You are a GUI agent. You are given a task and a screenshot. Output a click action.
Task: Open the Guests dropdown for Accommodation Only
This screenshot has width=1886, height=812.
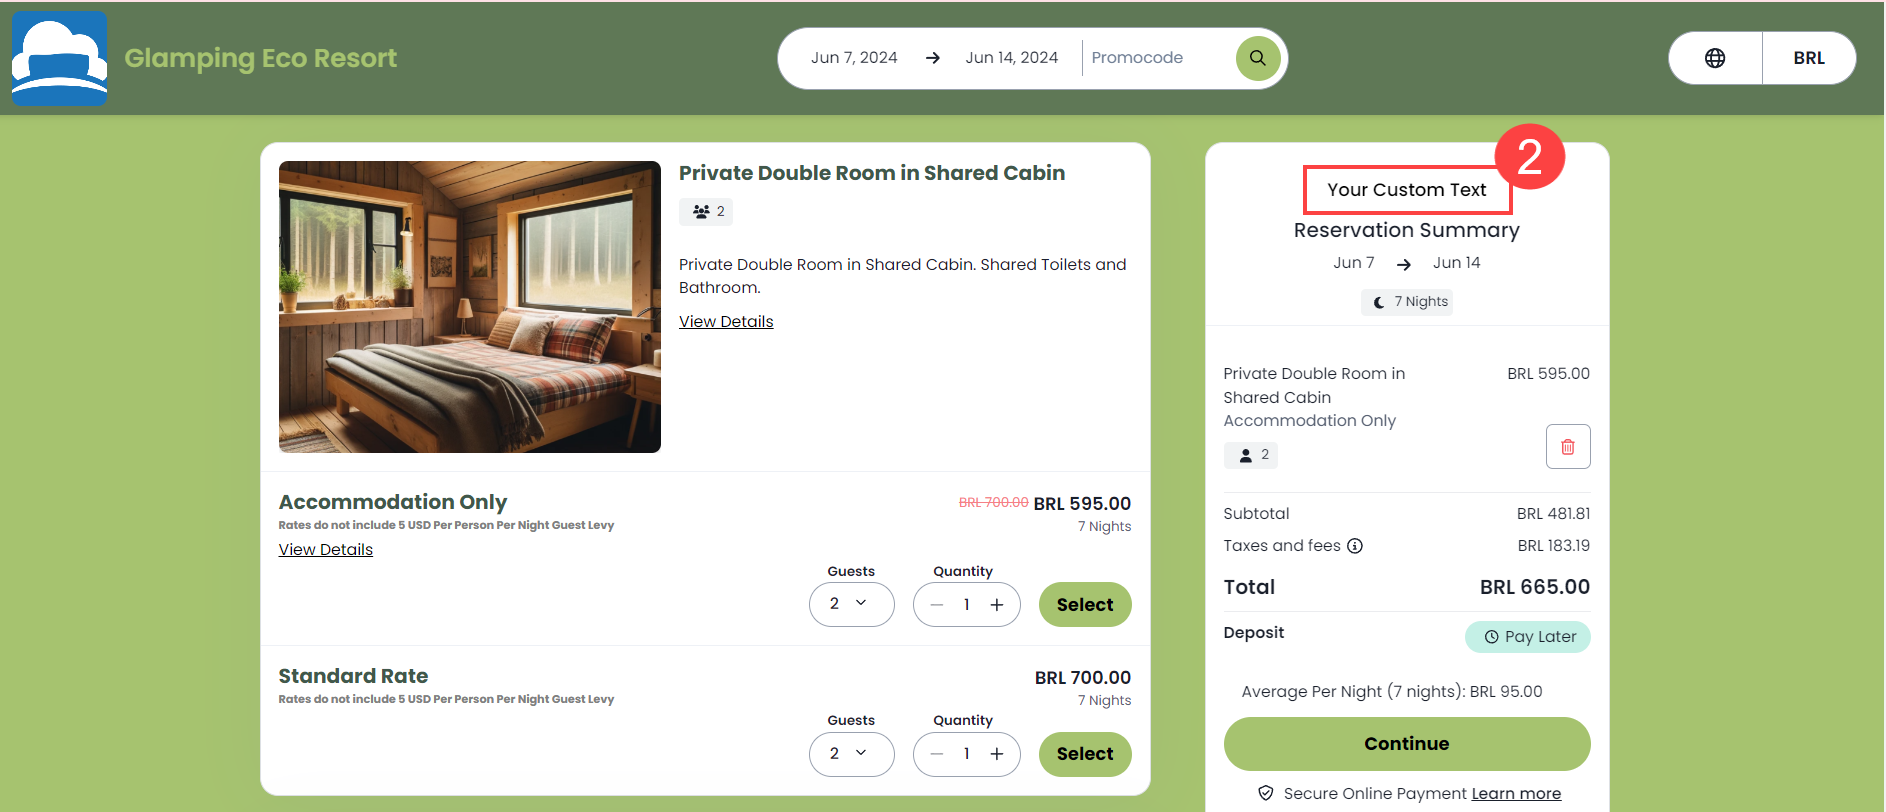(851, 604)
